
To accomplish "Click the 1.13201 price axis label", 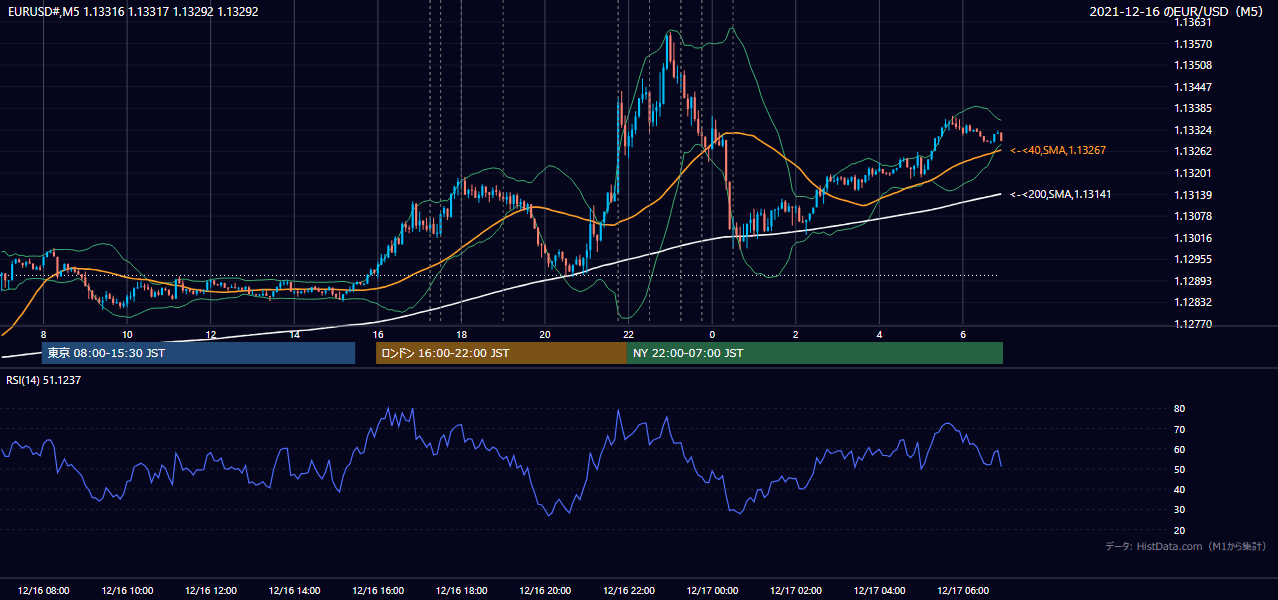I will point(1194,173).
